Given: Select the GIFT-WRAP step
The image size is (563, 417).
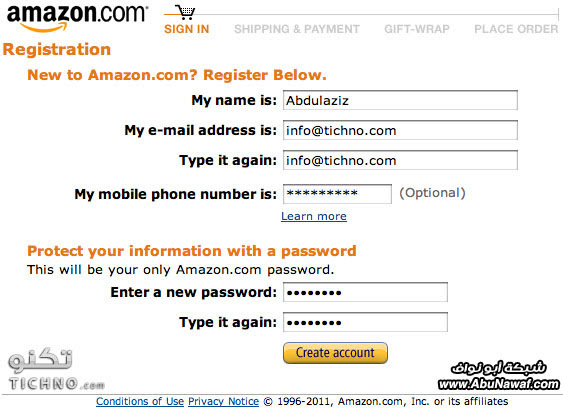Looking at the screenshot, I should pyautogui.click(x=417, y=29).
